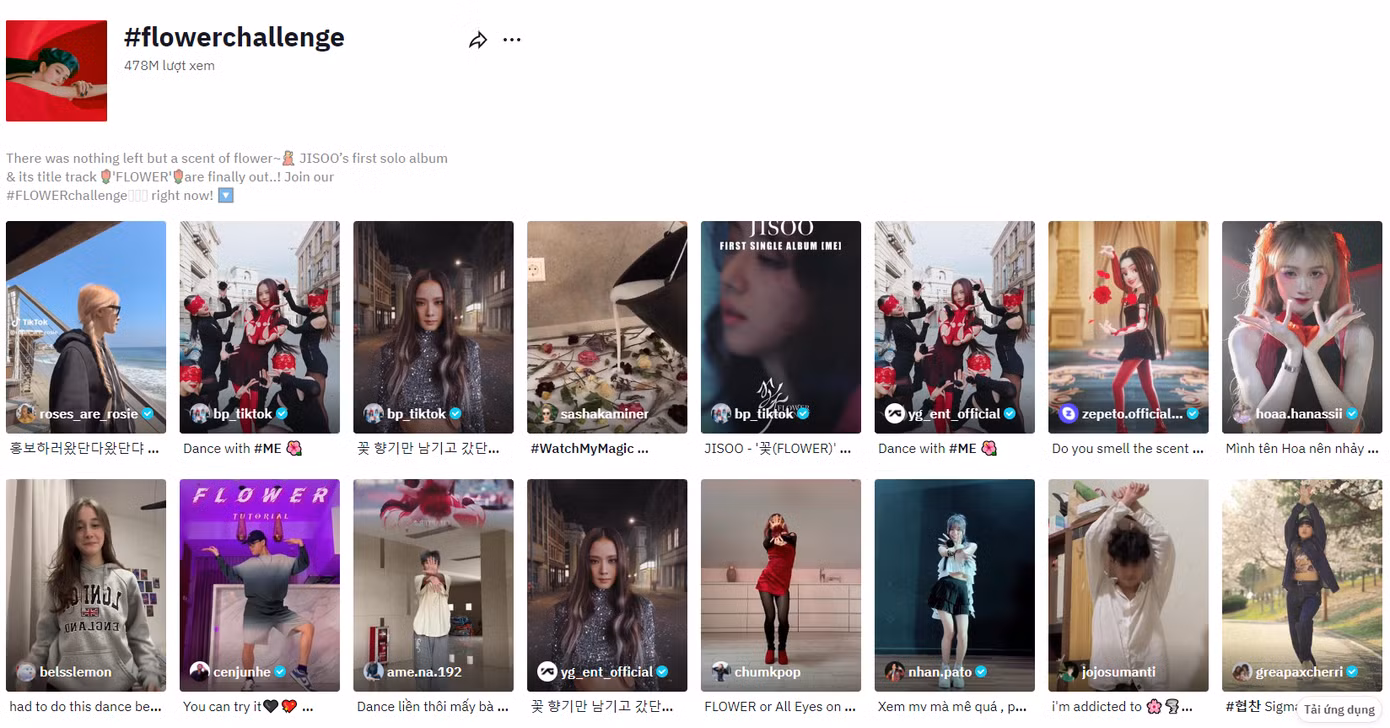The width and height of the screenshot is (1390, 728).
Task: Click the chumkpop profile avatar
Action: pos(721,672)
